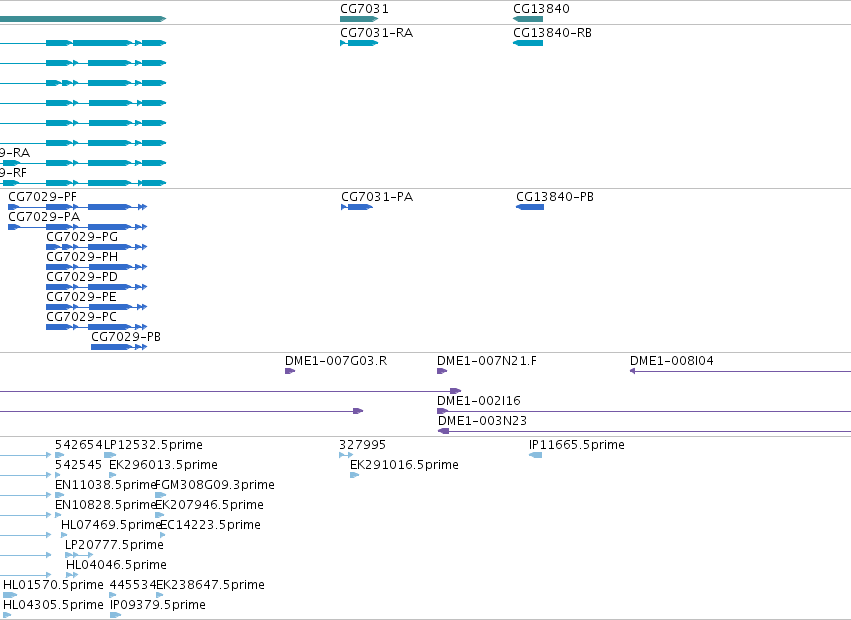
Task: Select the IP11665.5prime label
Action: click(x=577, y=445)
